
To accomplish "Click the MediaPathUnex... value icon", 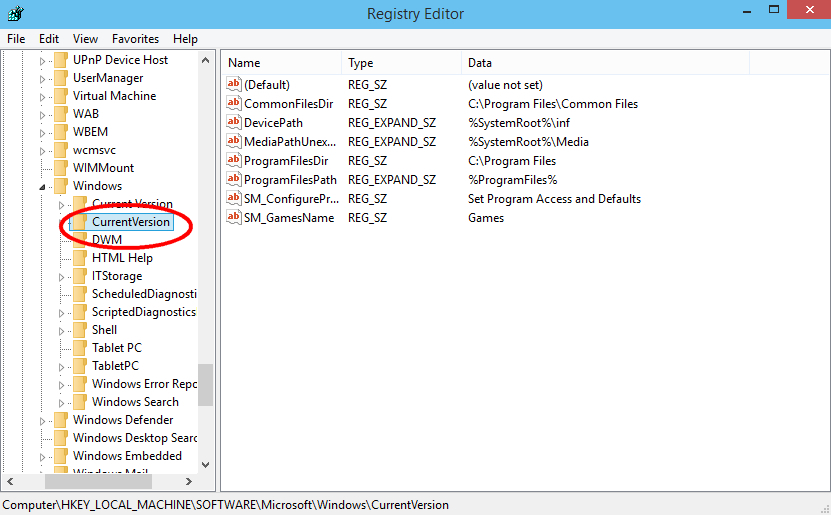I will (x=234, y=141).
